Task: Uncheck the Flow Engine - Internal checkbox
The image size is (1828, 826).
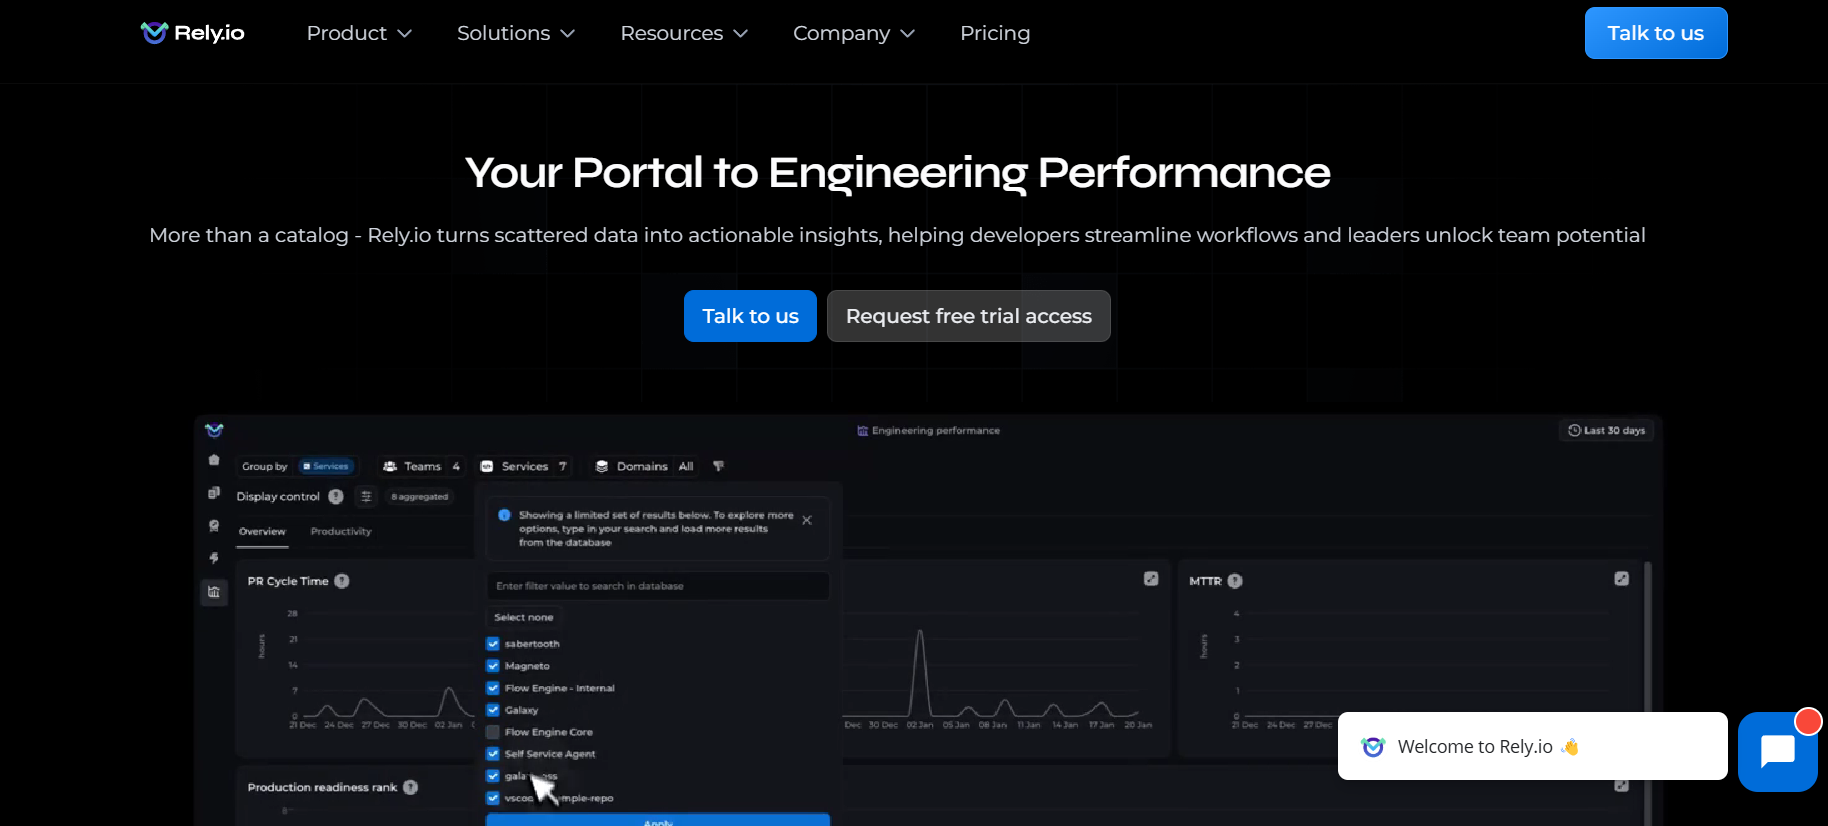Action: pyautogui.click(x=493, y=688)
